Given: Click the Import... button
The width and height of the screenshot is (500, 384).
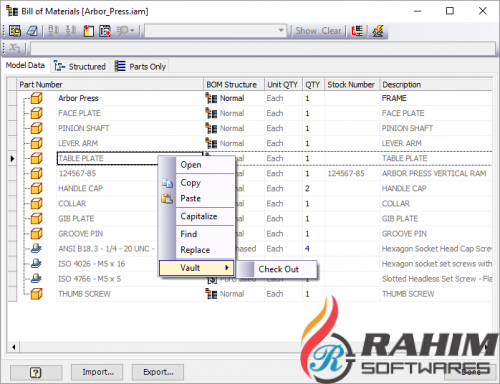Looking at the screenshot, I should (x=97, y=372).
